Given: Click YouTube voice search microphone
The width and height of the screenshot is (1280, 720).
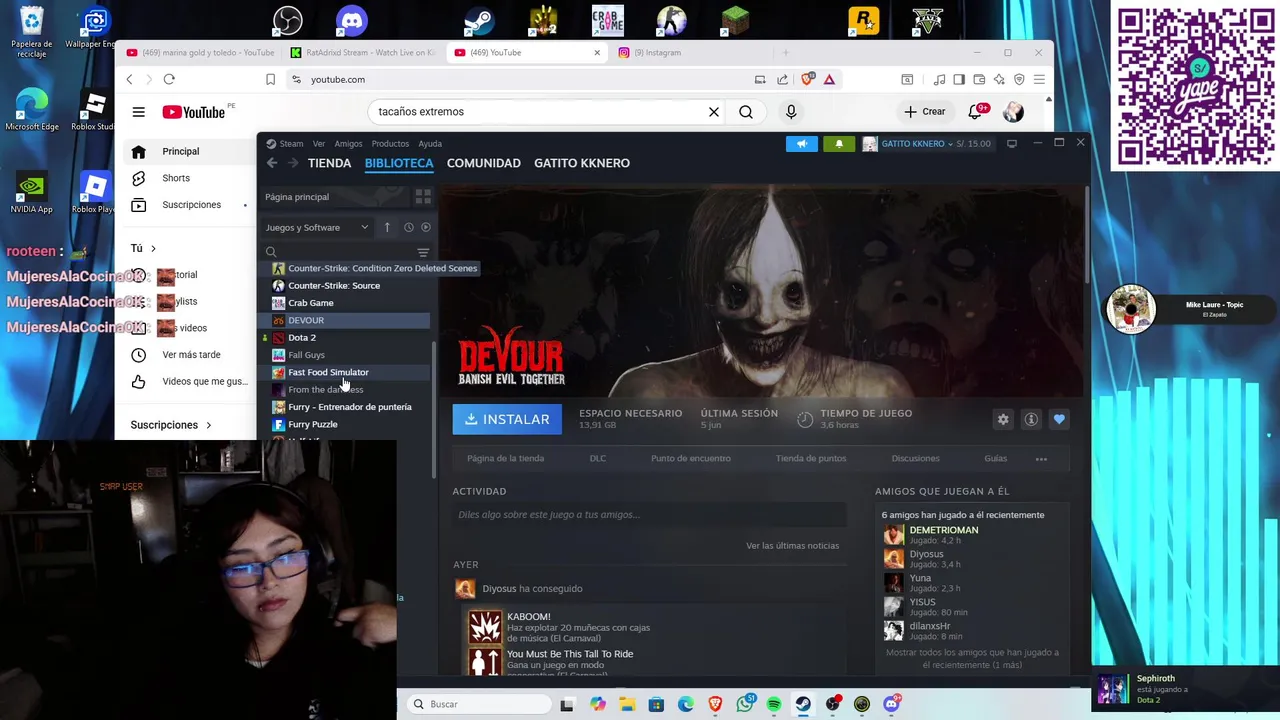Looking at the screenshot, I should pyautogui.click(x=791, y=112).
